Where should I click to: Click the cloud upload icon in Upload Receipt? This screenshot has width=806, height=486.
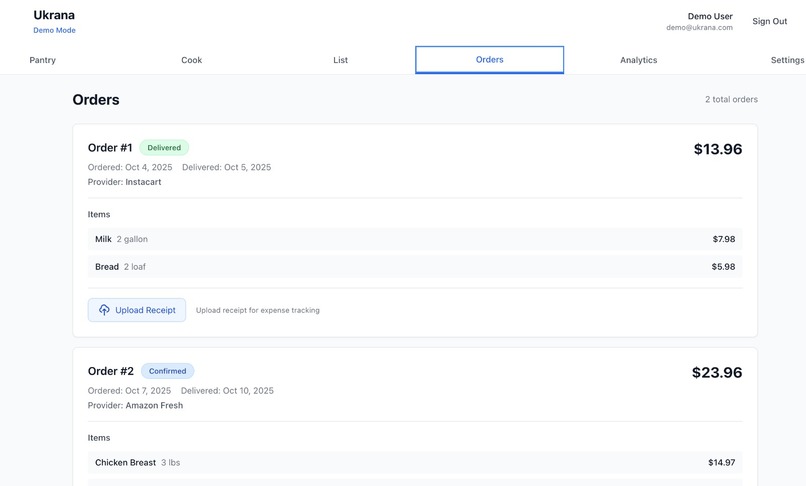104,310
